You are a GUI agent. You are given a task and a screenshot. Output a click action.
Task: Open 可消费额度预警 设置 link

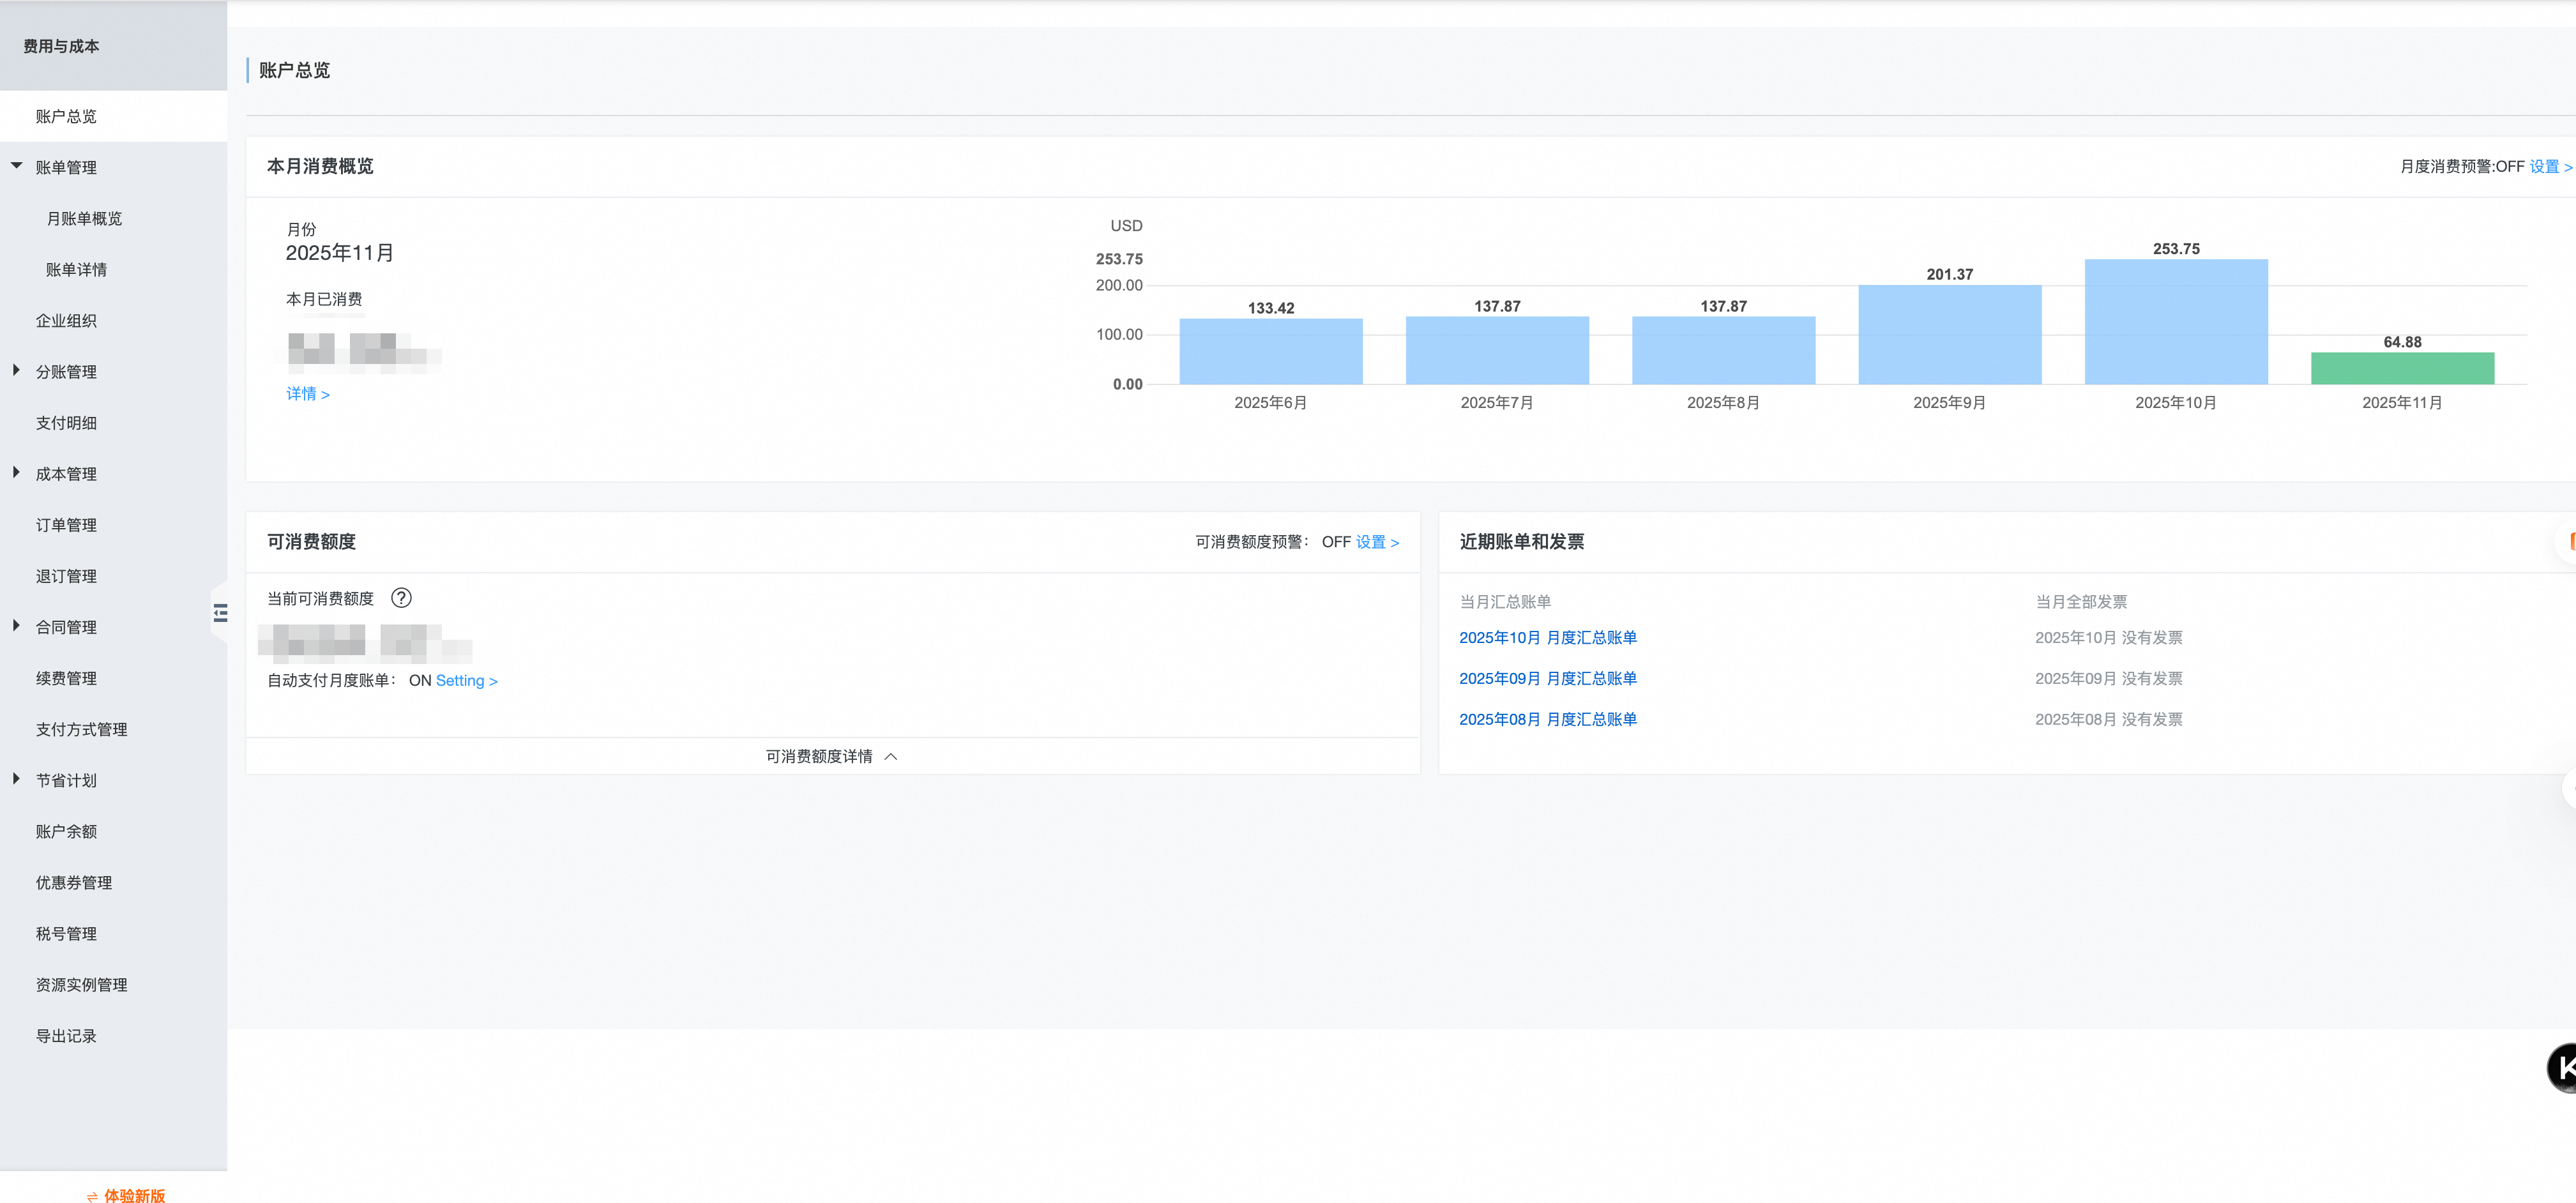1376,542
